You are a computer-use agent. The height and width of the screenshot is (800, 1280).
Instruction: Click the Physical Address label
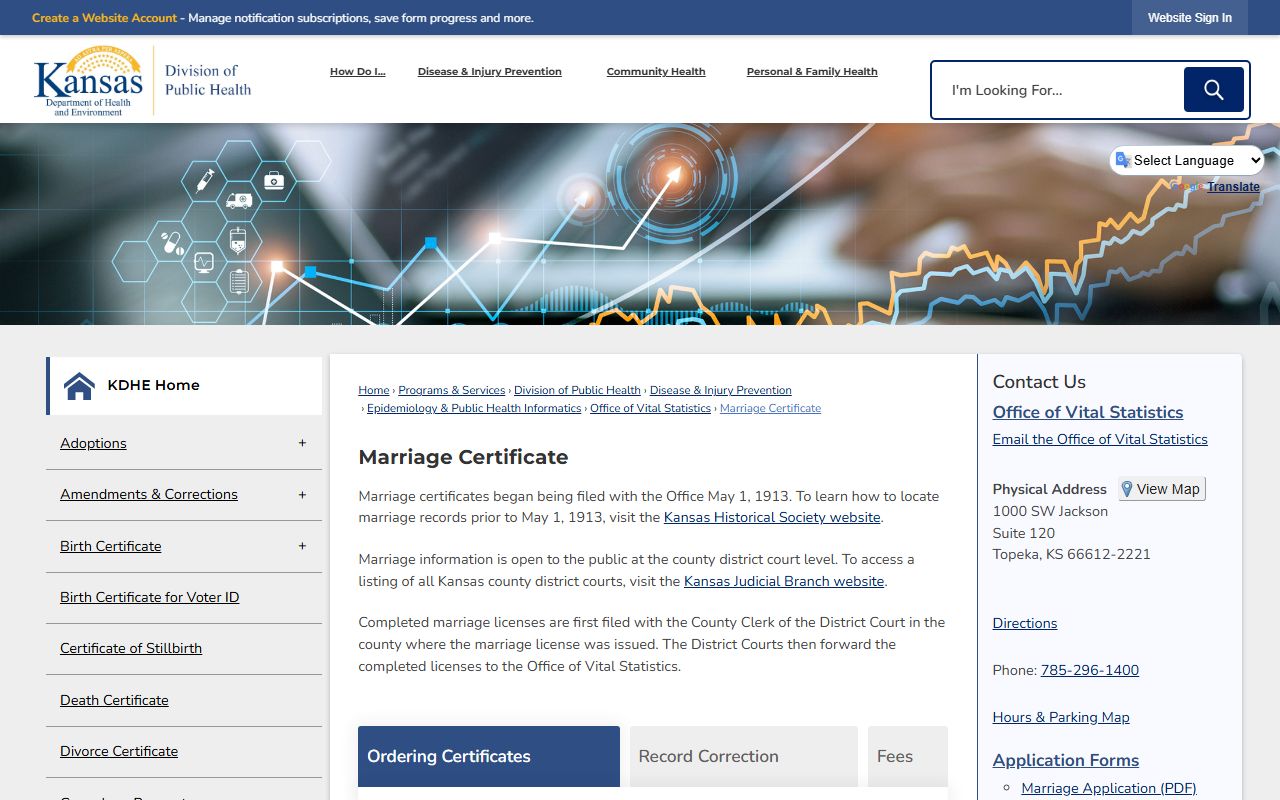pos(1050,489)
